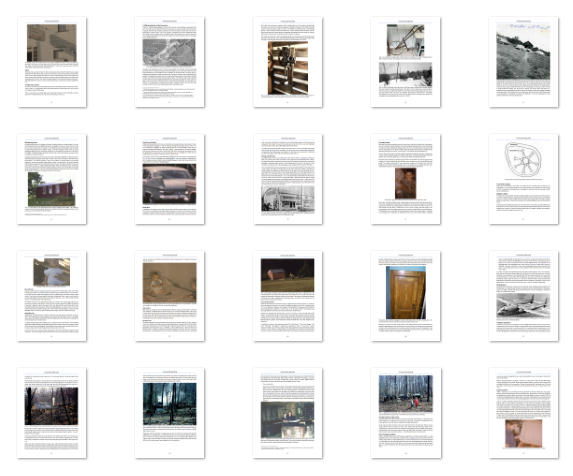Image resolution: width=573 pixels, height=476 pixels.
Task: Open the page with the sepia building photo
Action: [52, 62]
